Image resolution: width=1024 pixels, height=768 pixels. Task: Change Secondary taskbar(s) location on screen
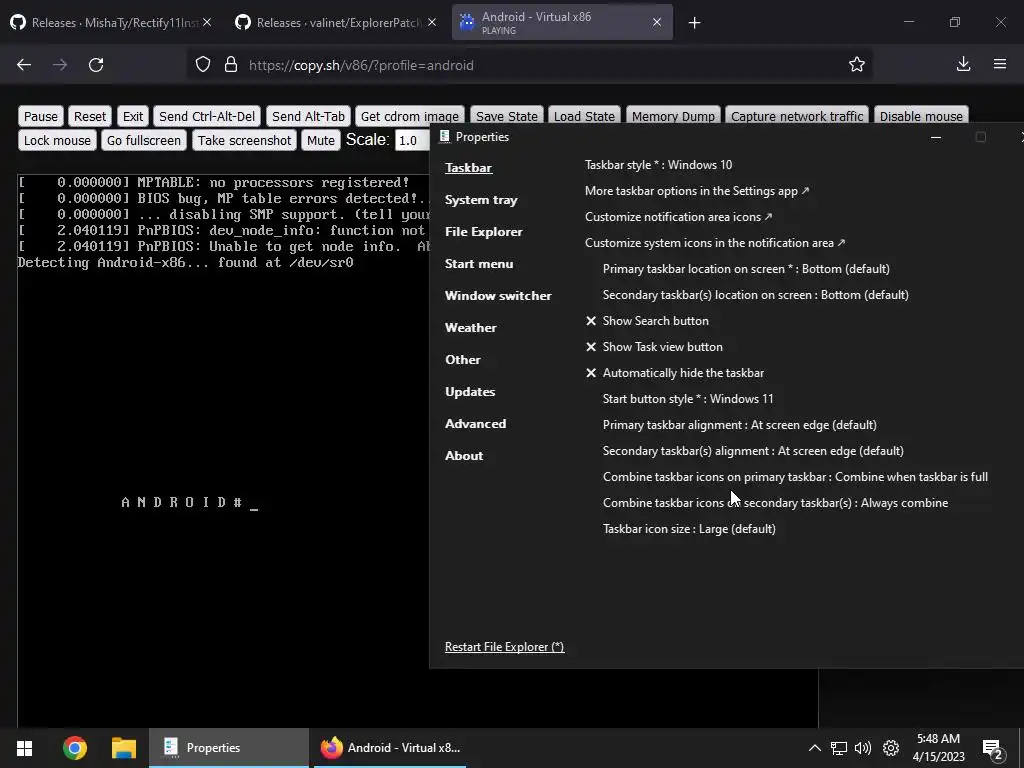point(756,295)
